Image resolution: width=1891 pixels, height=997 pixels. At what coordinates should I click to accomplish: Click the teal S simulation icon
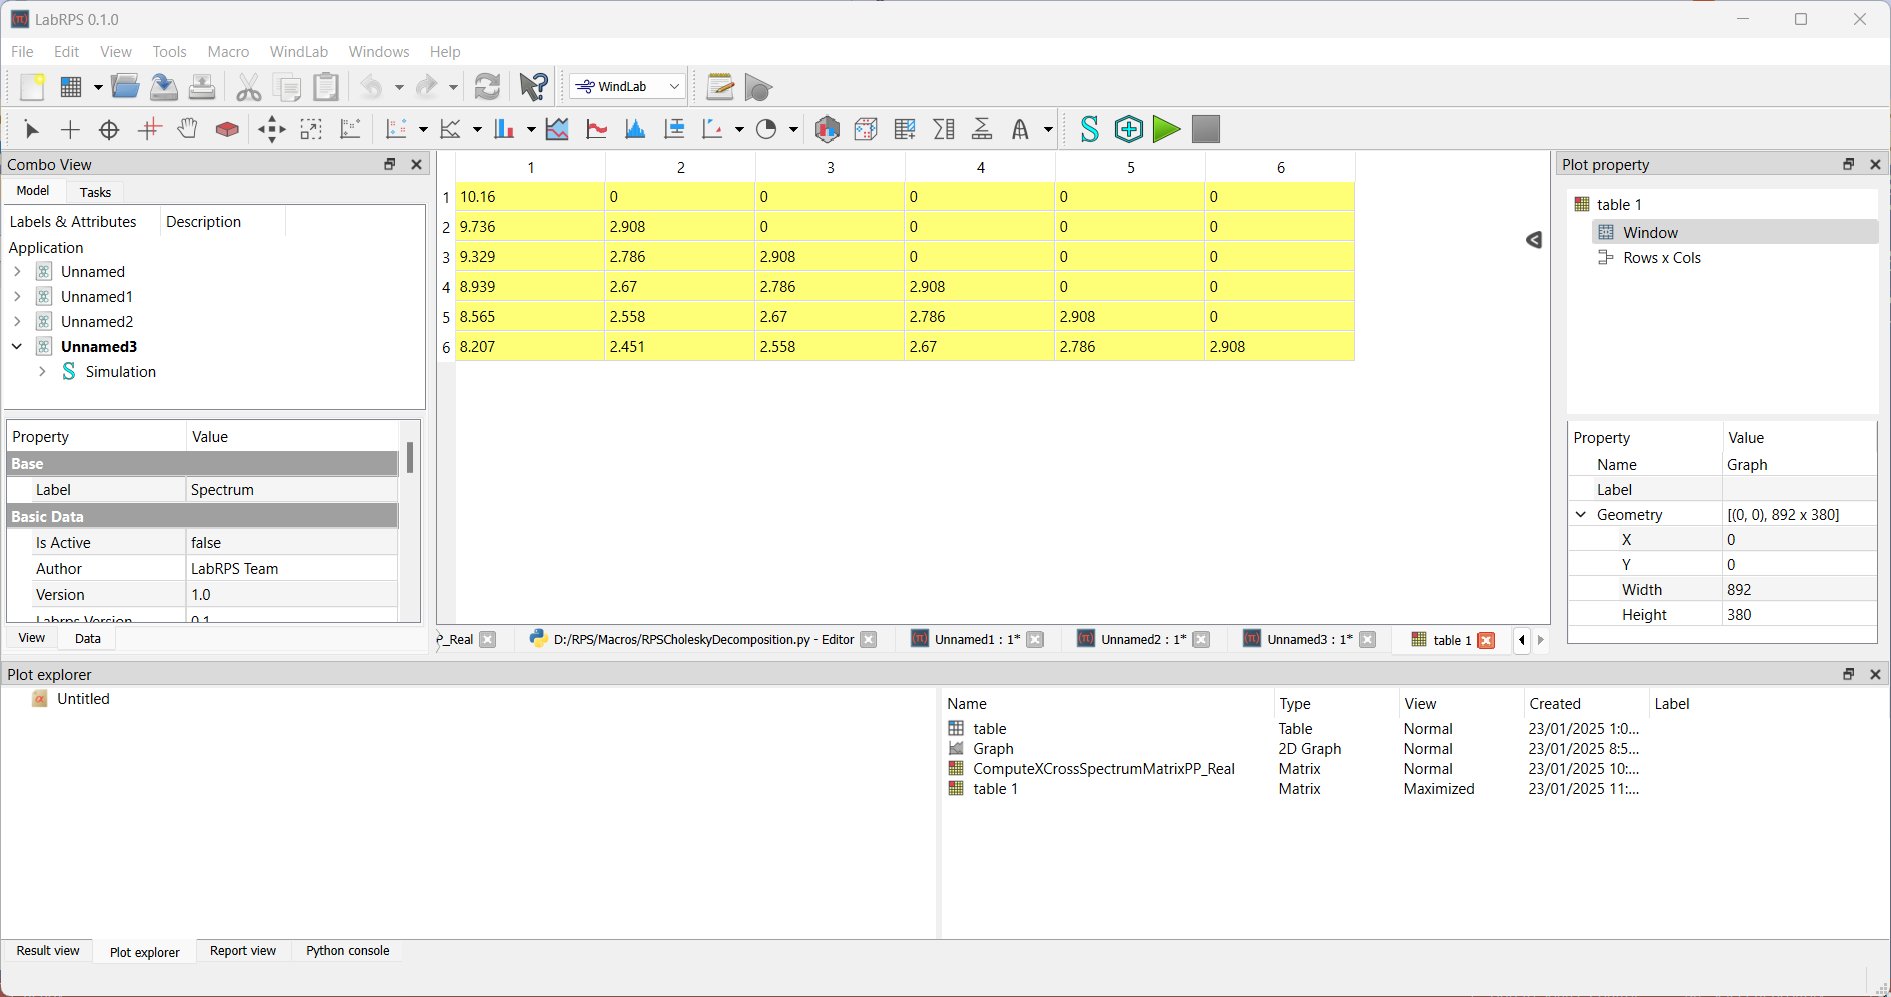(1089, 129)
